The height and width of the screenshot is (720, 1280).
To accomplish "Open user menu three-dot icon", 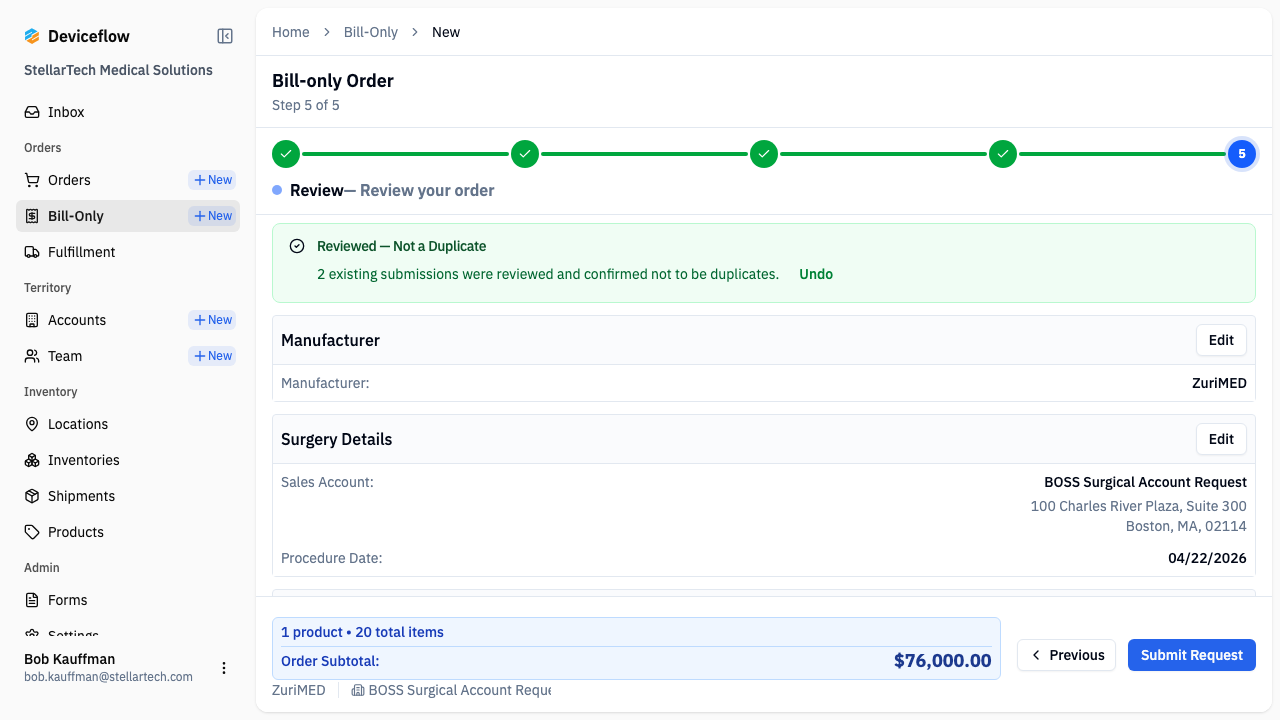I will (x=224, y=668).
